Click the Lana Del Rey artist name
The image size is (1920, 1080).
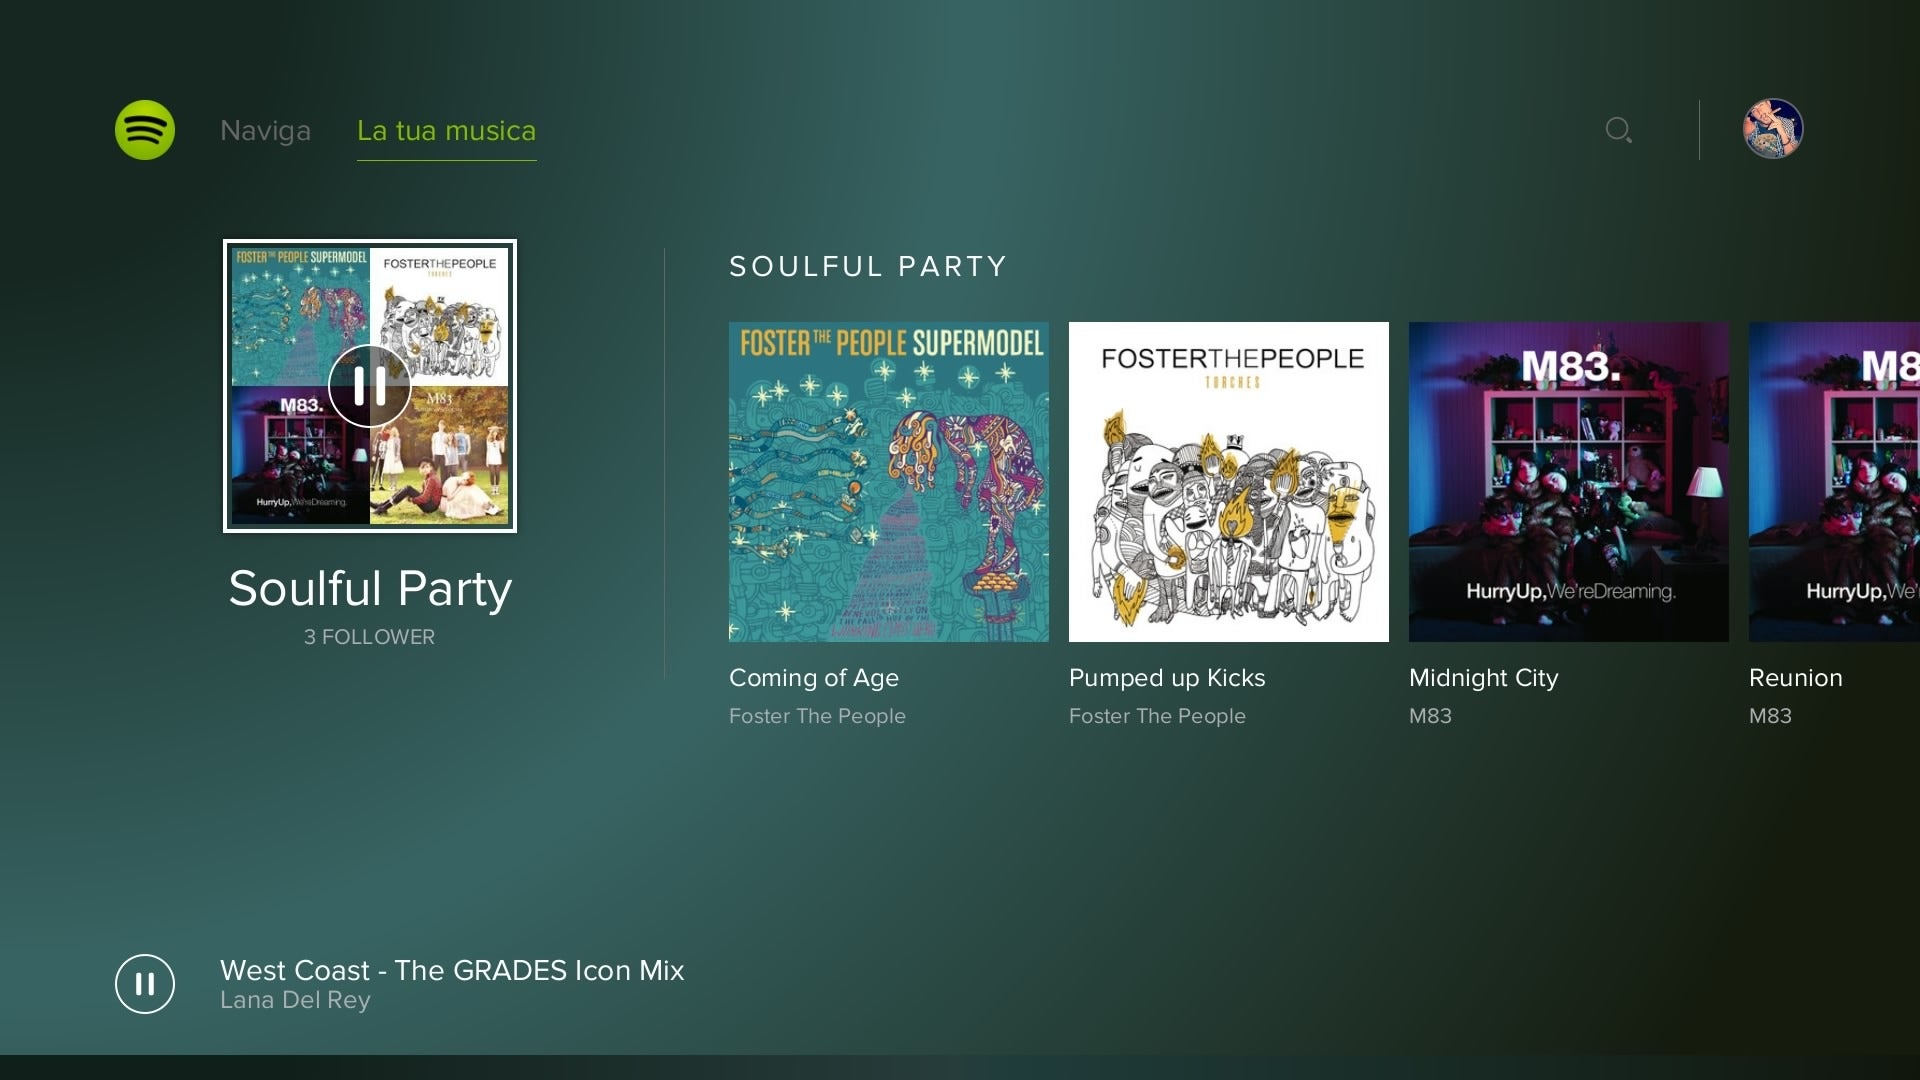(295, 1000)
